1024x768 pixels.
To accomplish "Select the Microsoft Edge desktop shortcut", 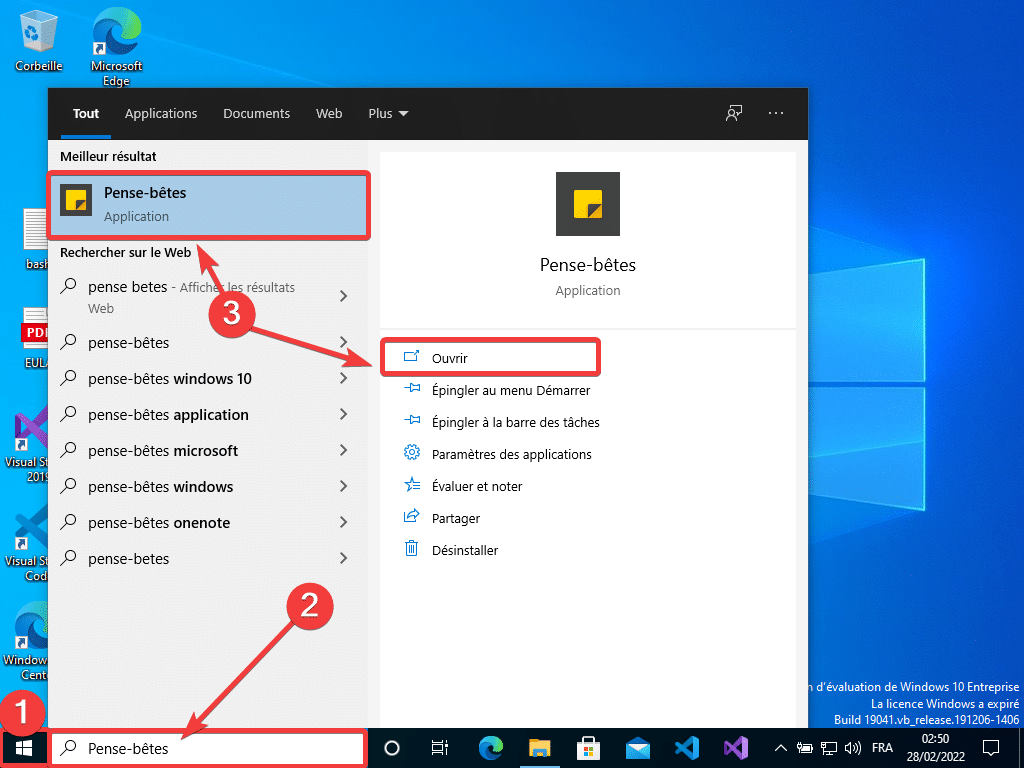I will point(116,47).
